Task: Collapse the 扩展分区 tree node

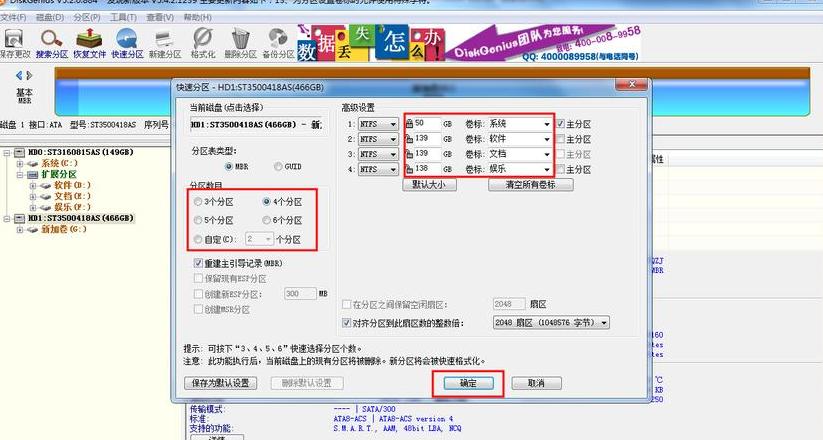Action: (x=20, y=174)
